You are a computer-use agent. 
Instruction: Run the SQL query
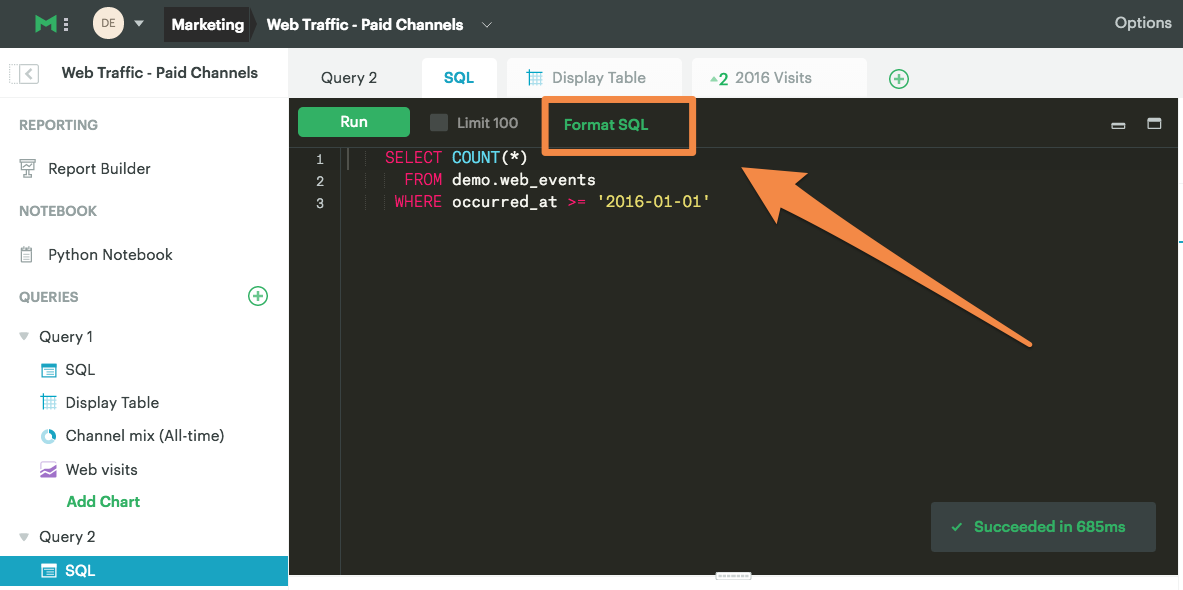pos(354,122)
